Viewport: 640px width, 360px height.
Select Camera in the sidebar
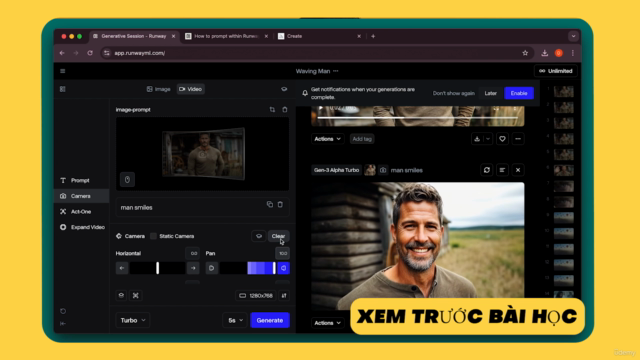tap(81, 196)
